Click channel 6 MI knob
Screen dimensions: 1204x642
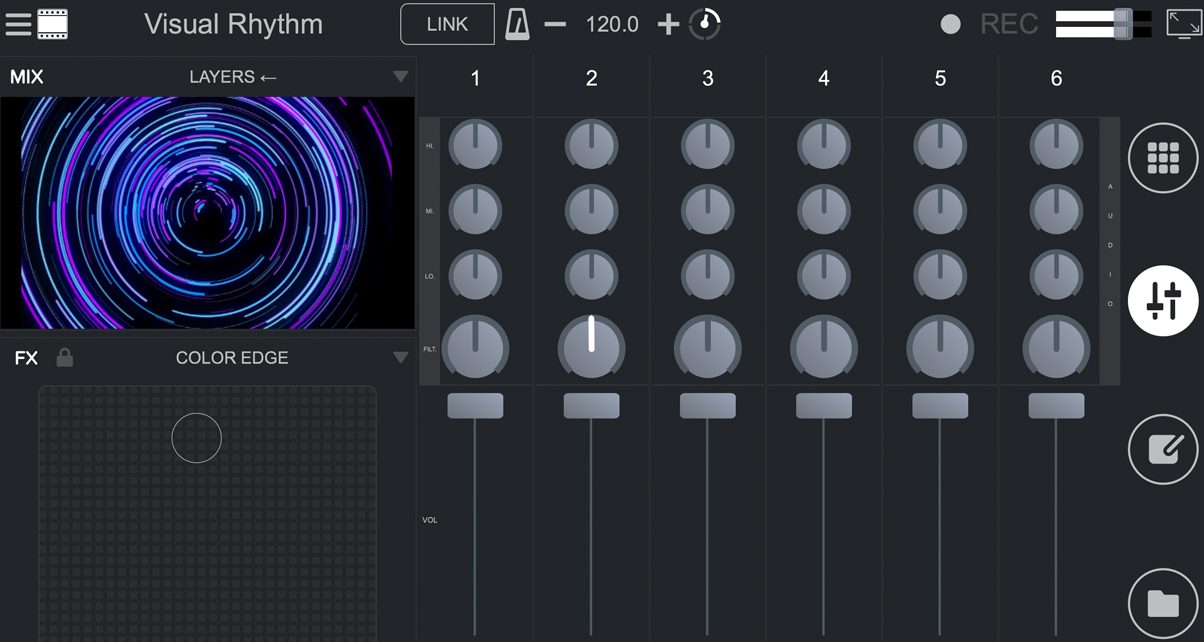click(1056, 210)
